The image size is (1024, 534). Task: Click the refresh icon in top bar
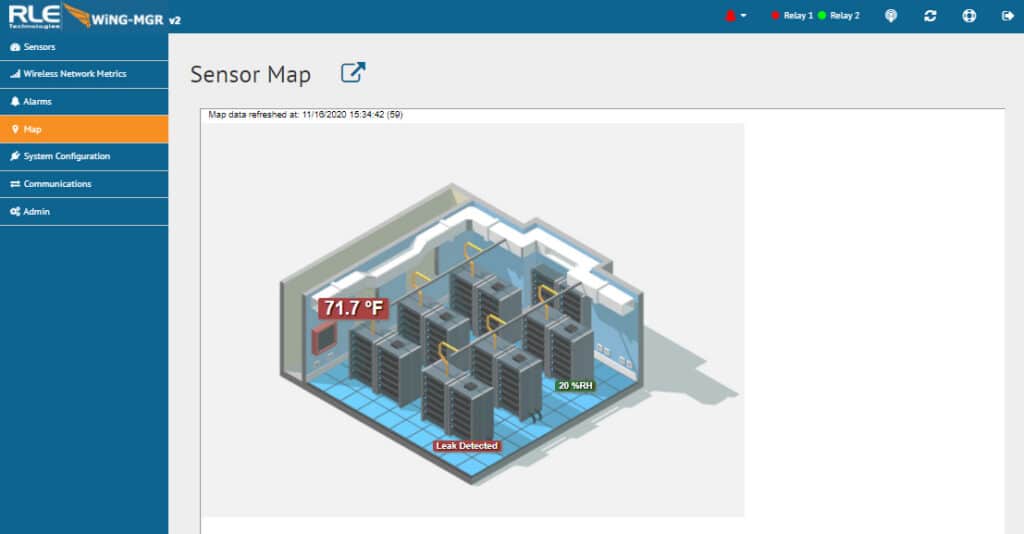tap(930, 16)
